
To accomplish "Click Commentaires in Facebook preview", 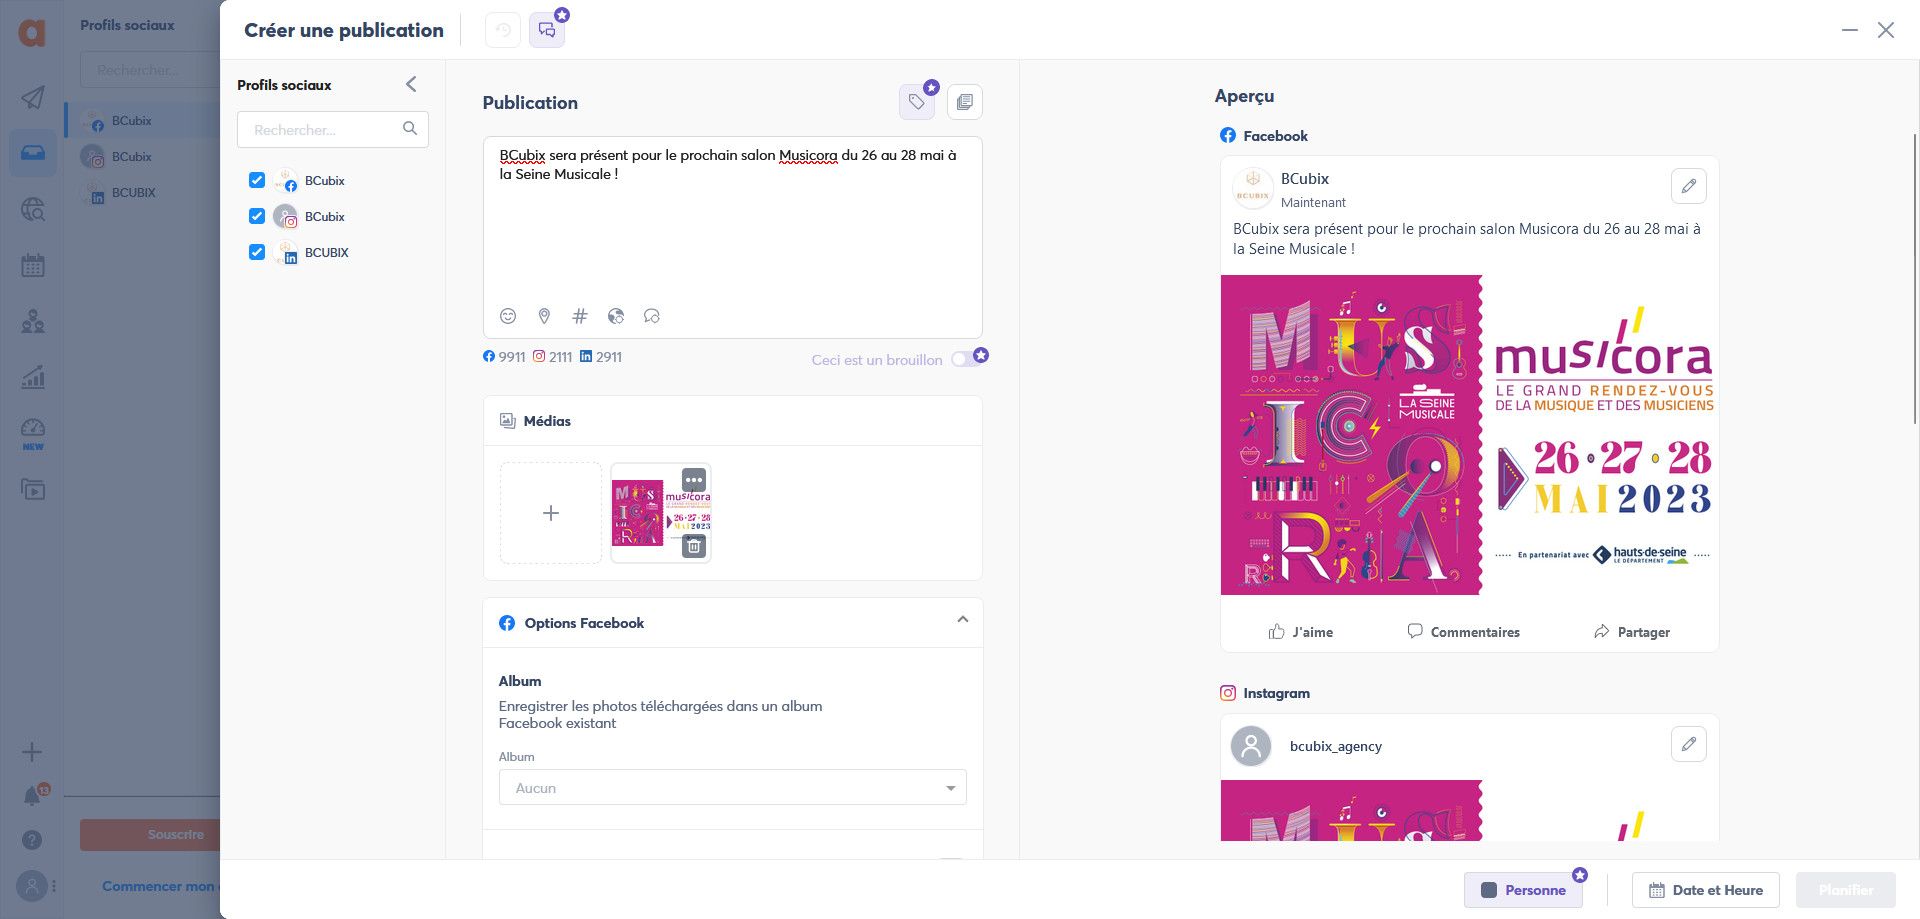I will tap(1463, 632).
